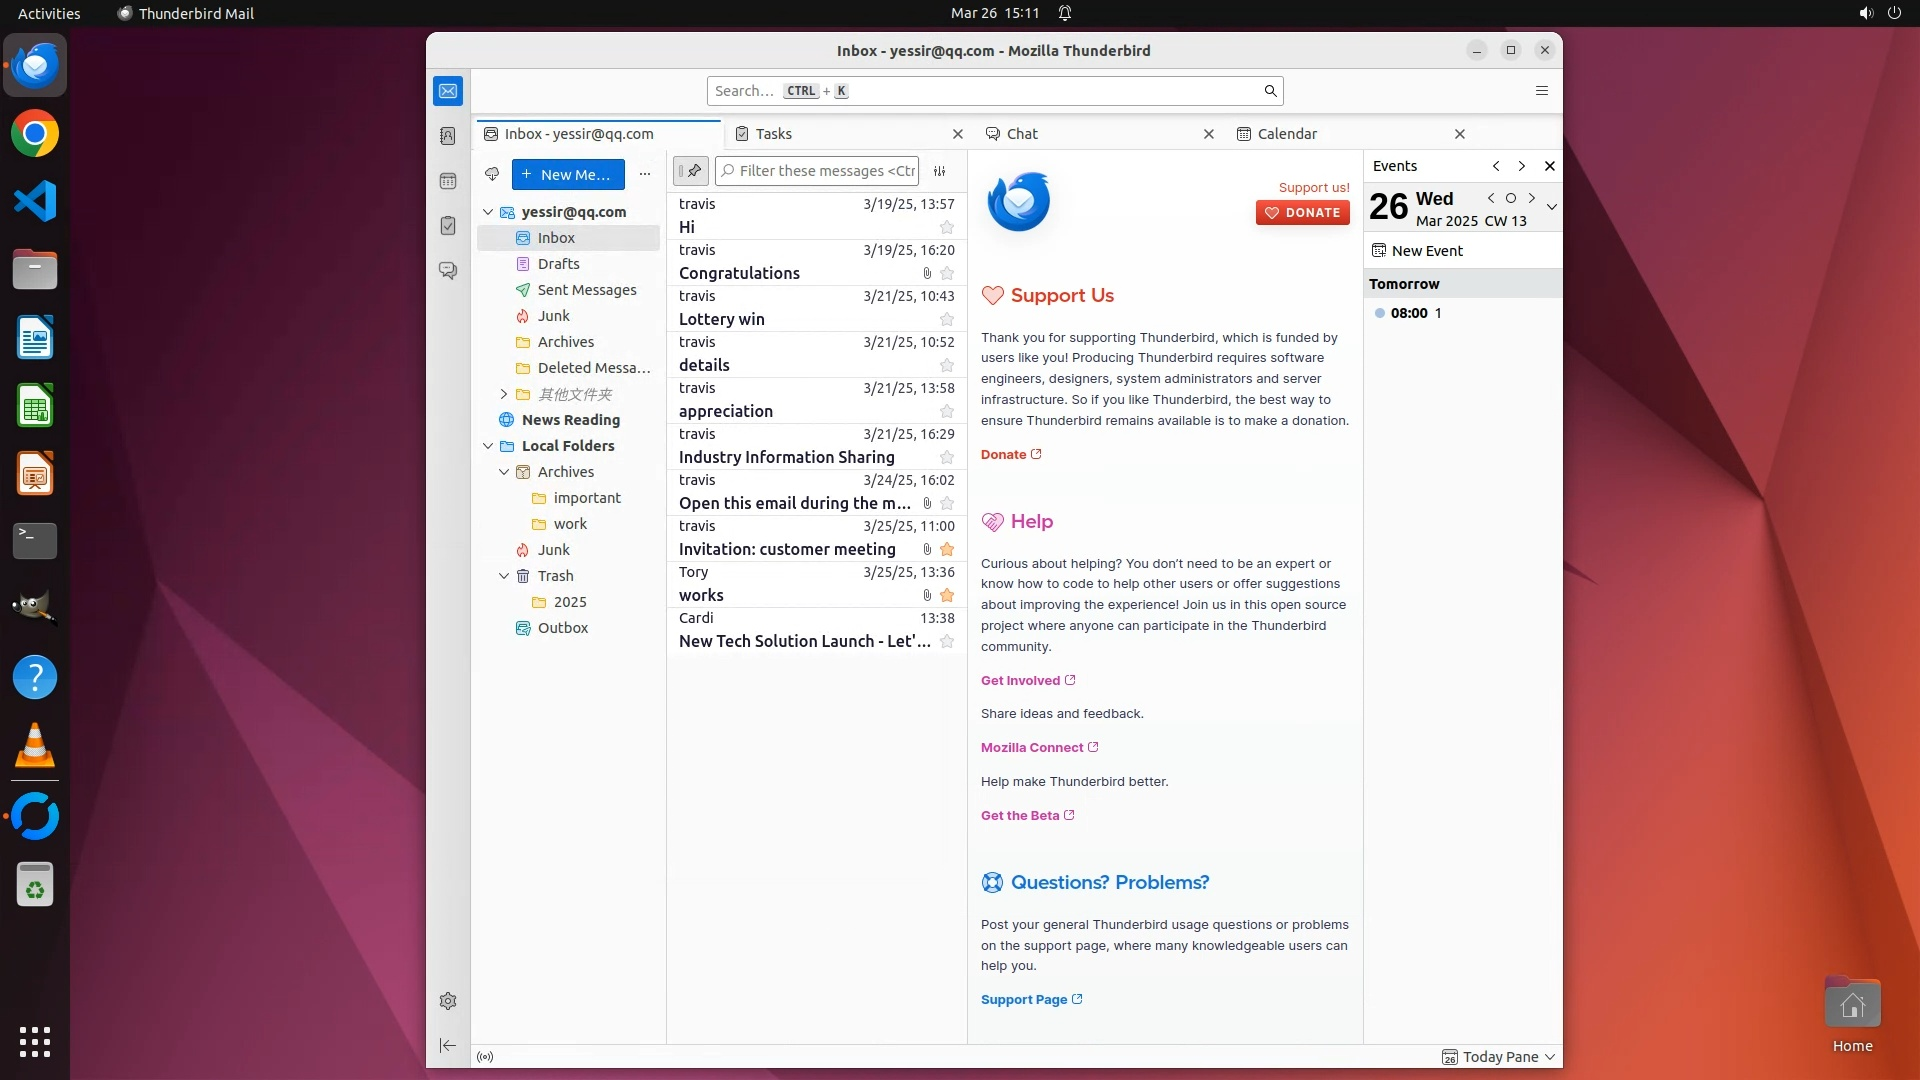Collapse the spaces toolbar arrow icon

click(448, 1046)
